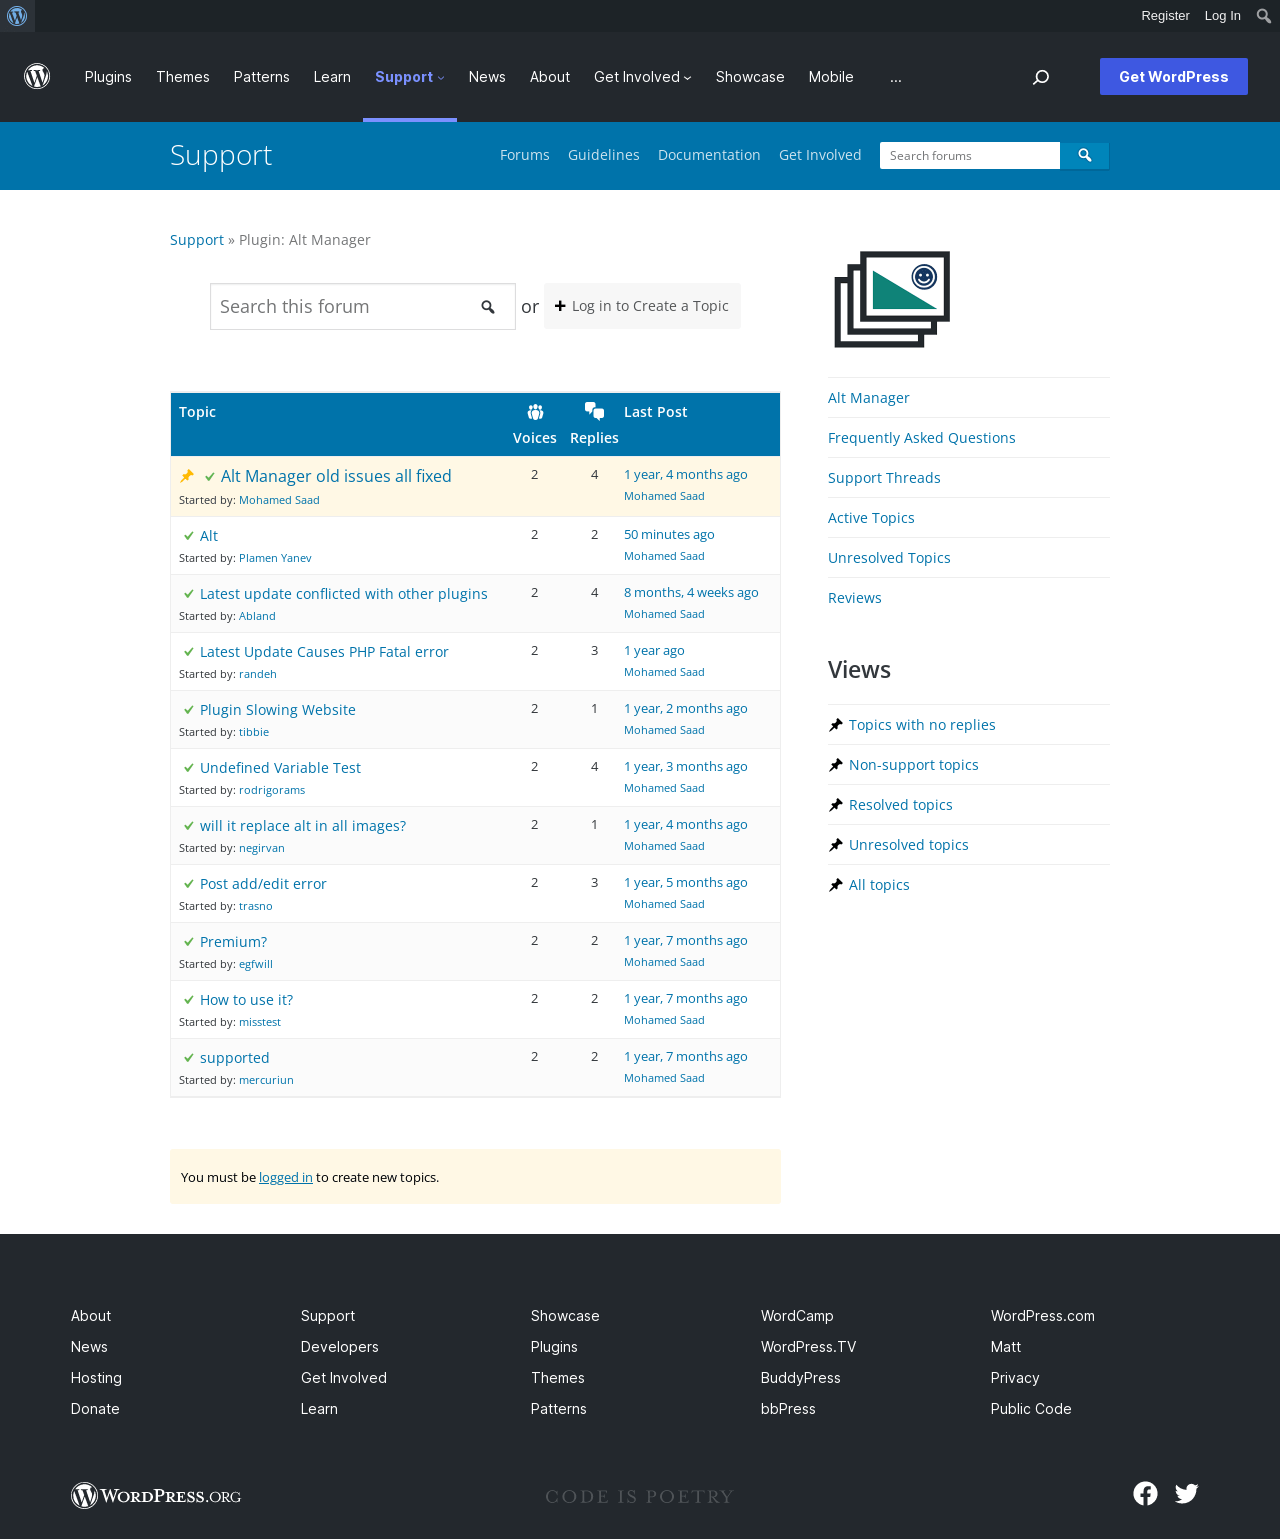
Task: Open the How to use it? topic
Action: (x=247, y=1000)
